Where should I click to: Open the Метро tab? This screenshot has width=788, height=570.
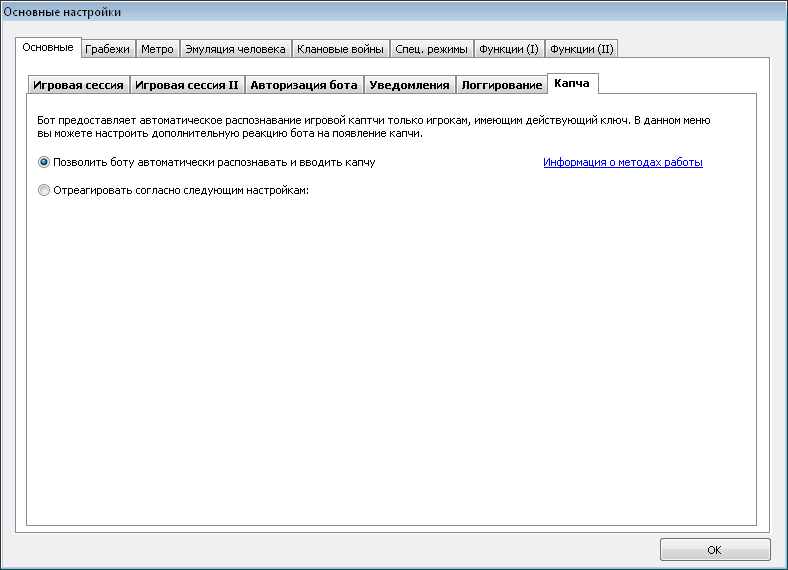tap(157, 49)
